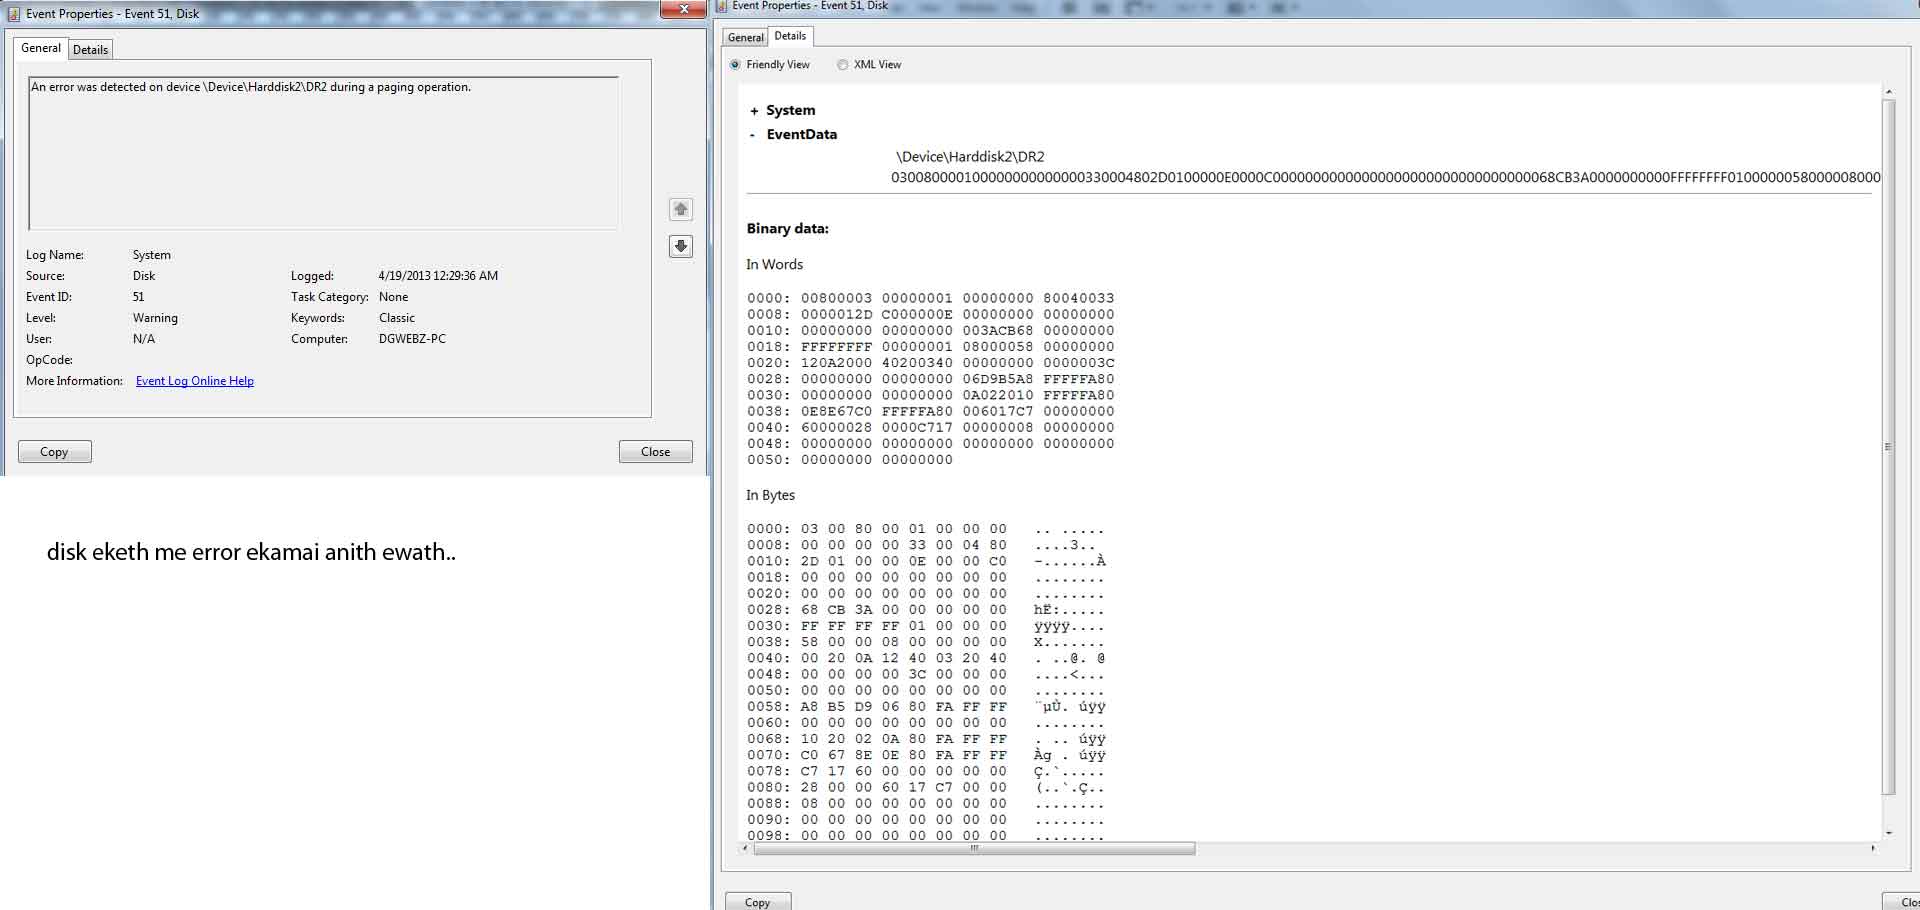Image resolution: width=1920 pixels, height=910 pixels.
Task: Click the up arrow button in General window
Action: (x=681, y=209)
